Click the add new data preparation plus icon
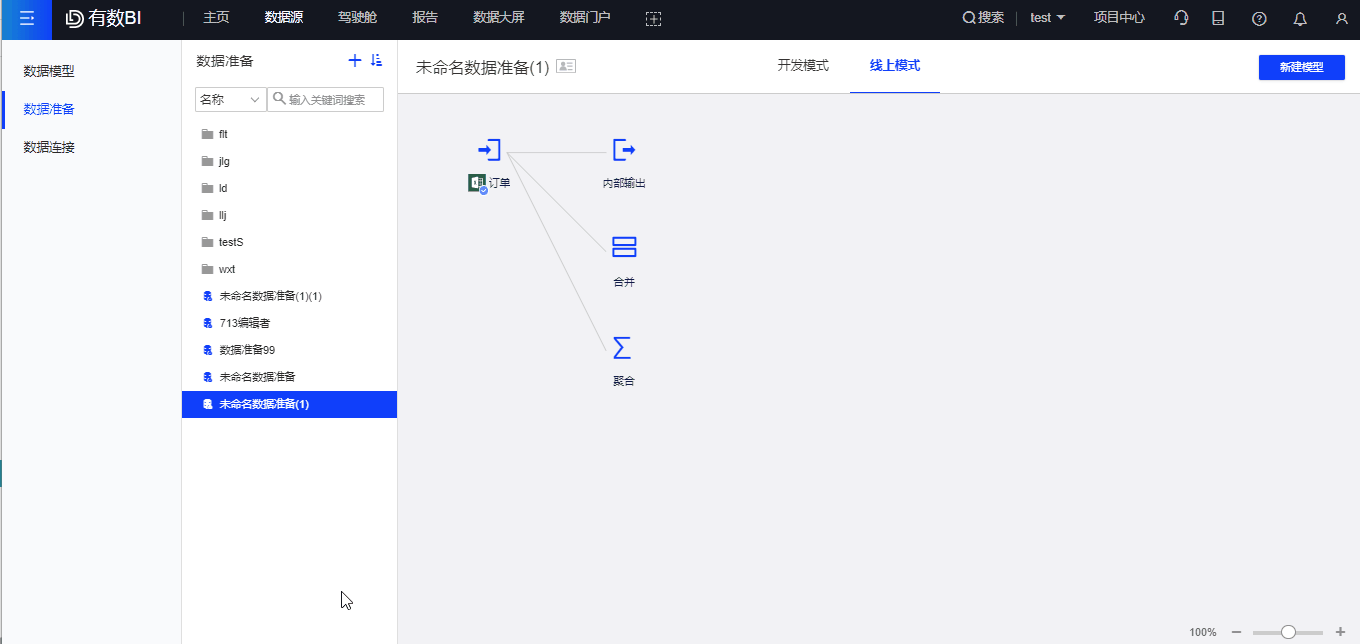Screen dimensions: 1360x644 pyautogui.click(x=354, y=60)
